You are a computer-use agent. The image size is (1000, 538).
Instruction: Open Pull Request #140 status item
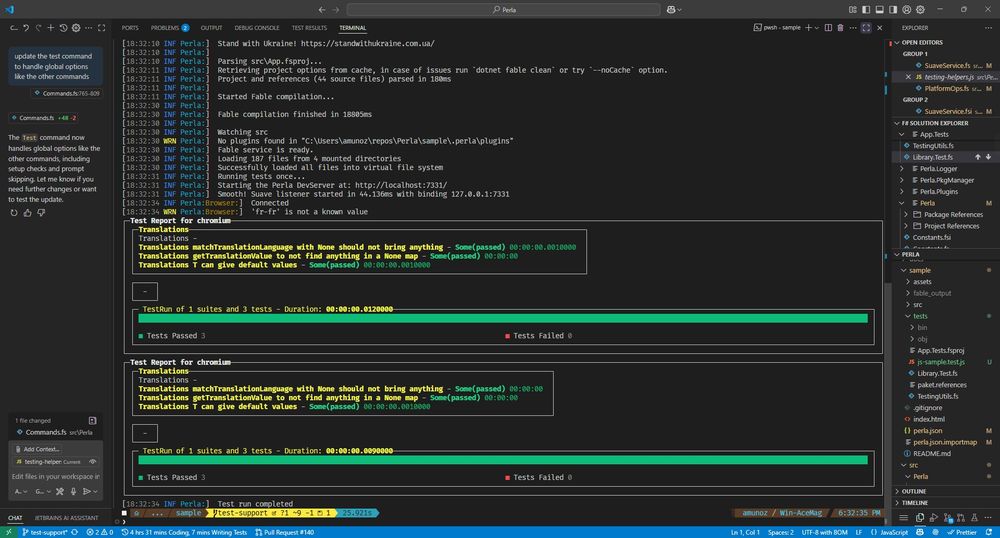click(284, 532)
